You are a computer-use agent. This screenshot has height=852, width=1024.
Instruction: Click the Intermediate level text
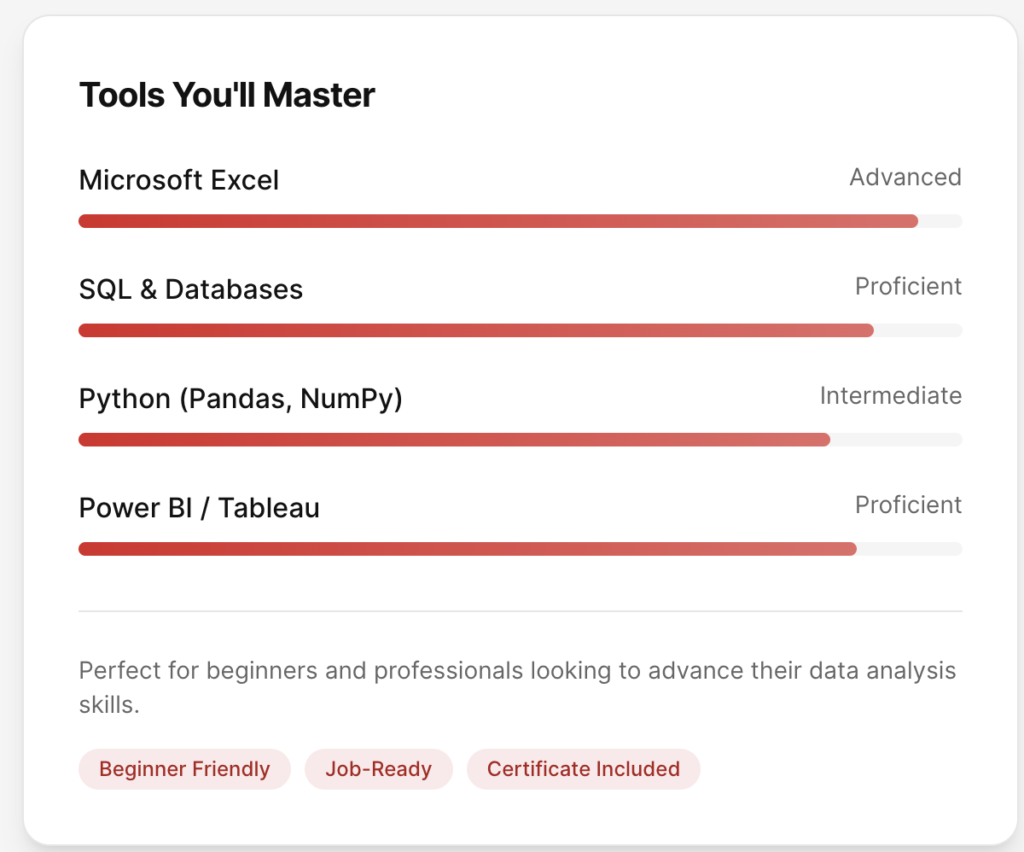[890, 395]
